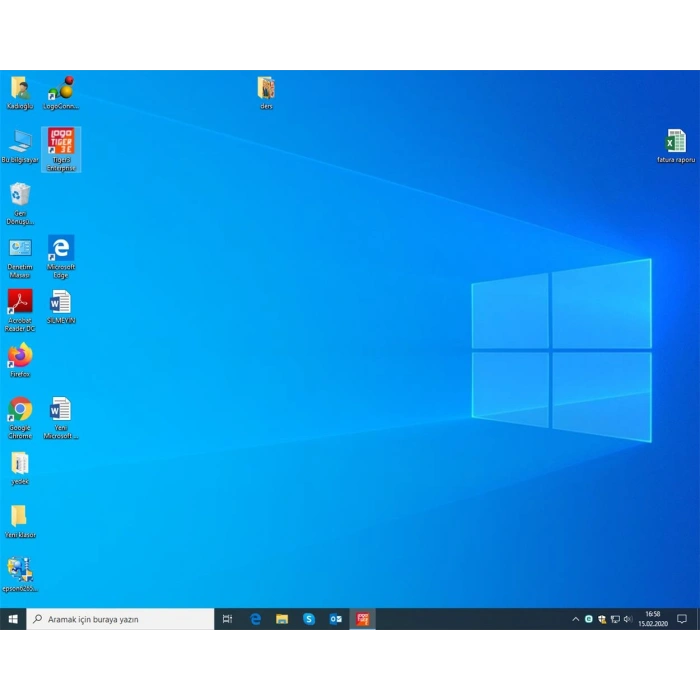Open the Kadıoglu user folder icon

[20, 93]
